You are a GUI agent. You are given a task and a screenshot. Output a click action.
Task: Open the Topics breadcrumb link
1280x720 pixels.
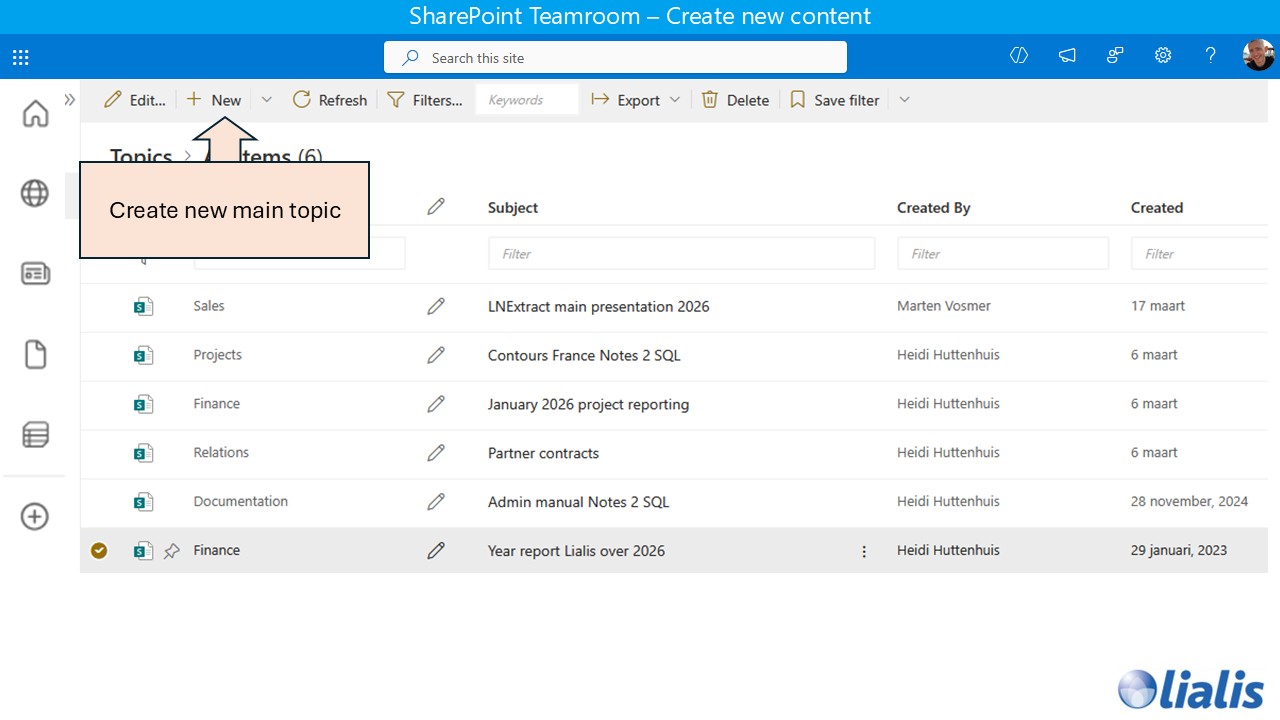(141, 157)
